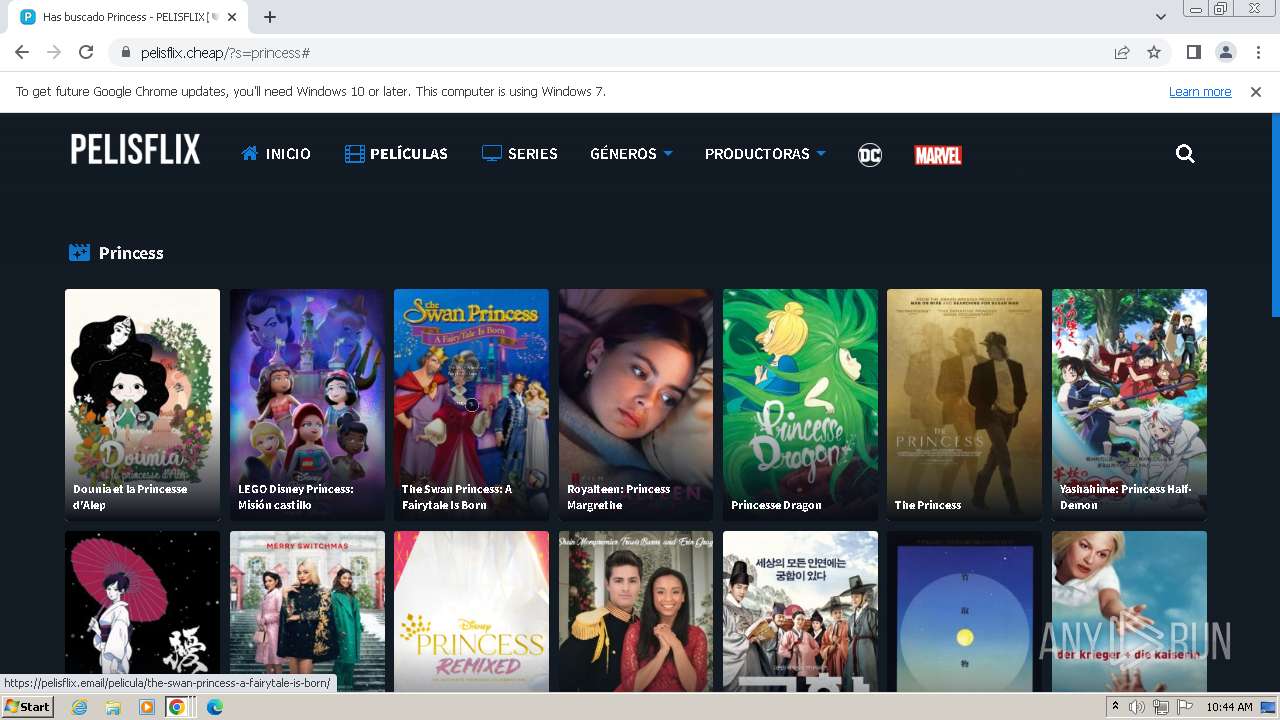The width and height of the screenshot is (1280, 720).
Task: Go to INICIO home menu item
Action: pos(276,154)
